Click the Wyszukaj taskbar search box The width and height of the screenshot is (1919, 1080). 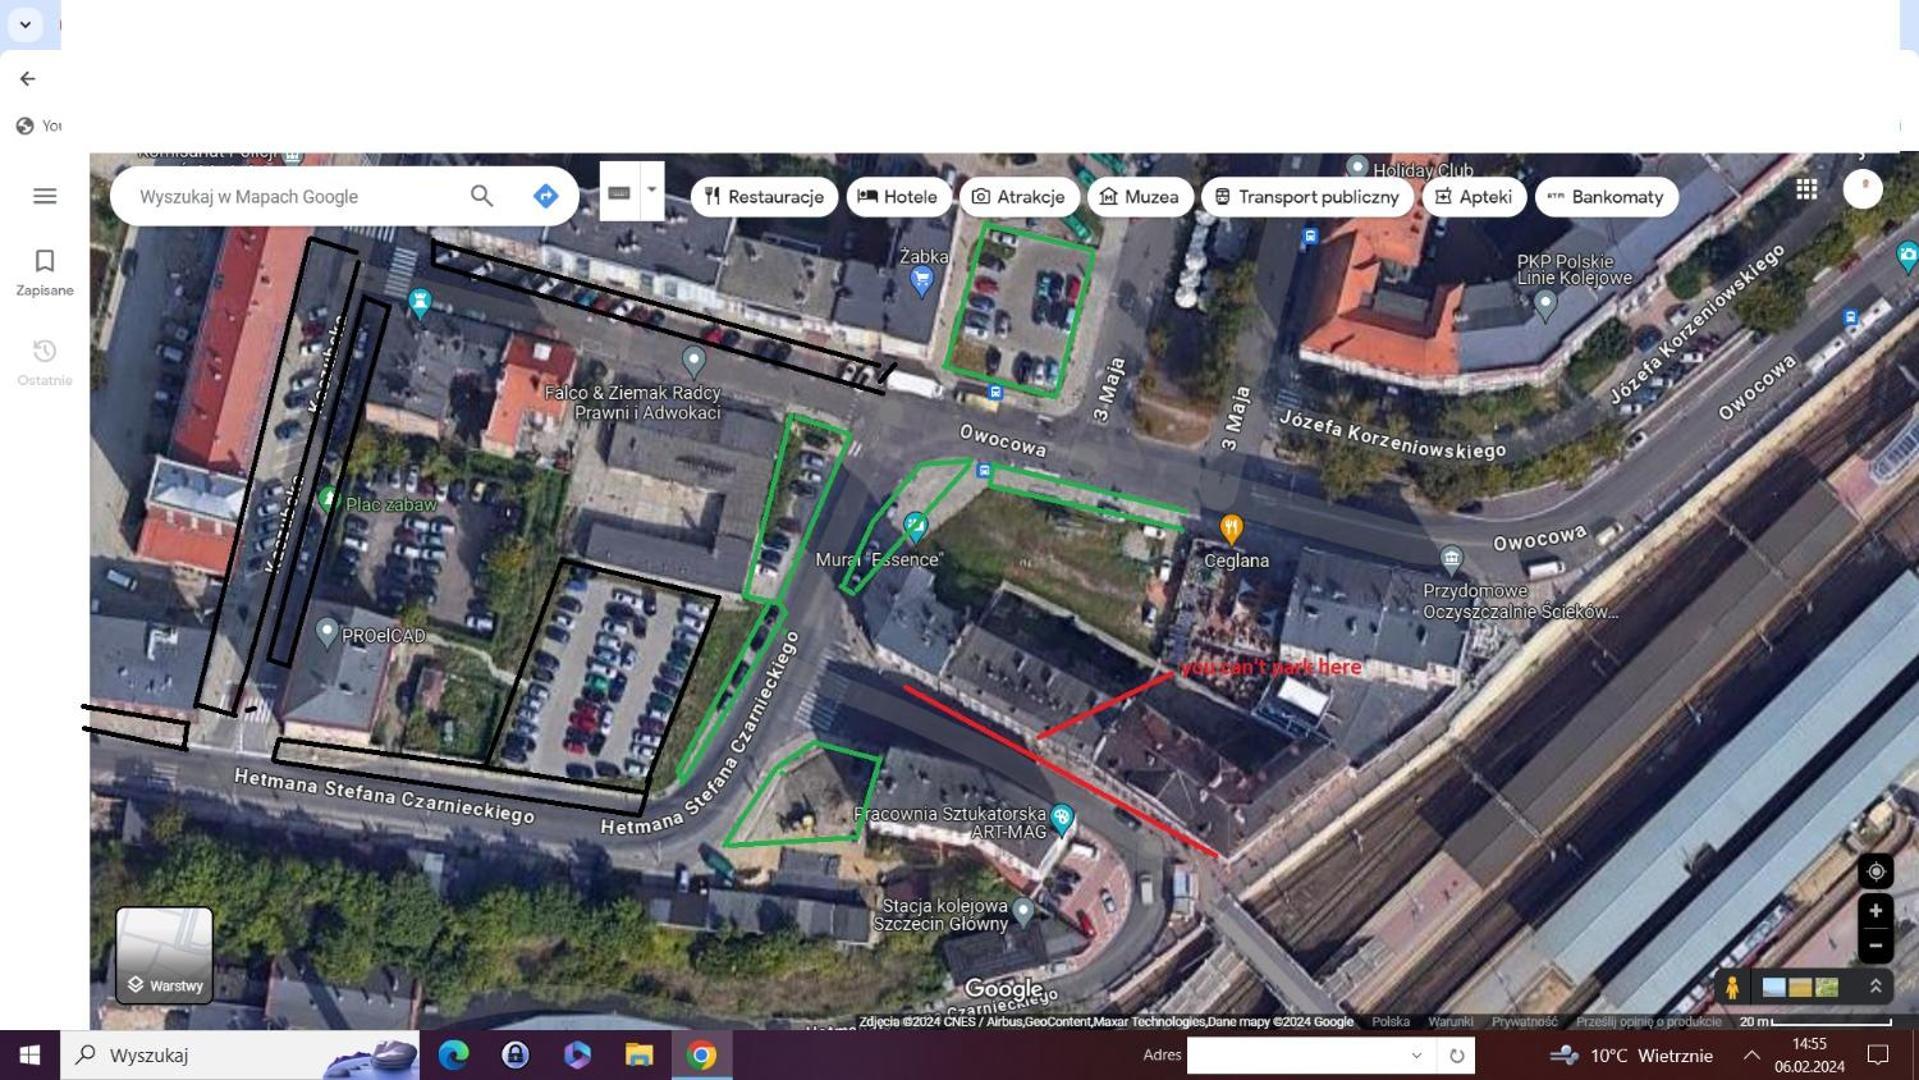pos(240,1055)
